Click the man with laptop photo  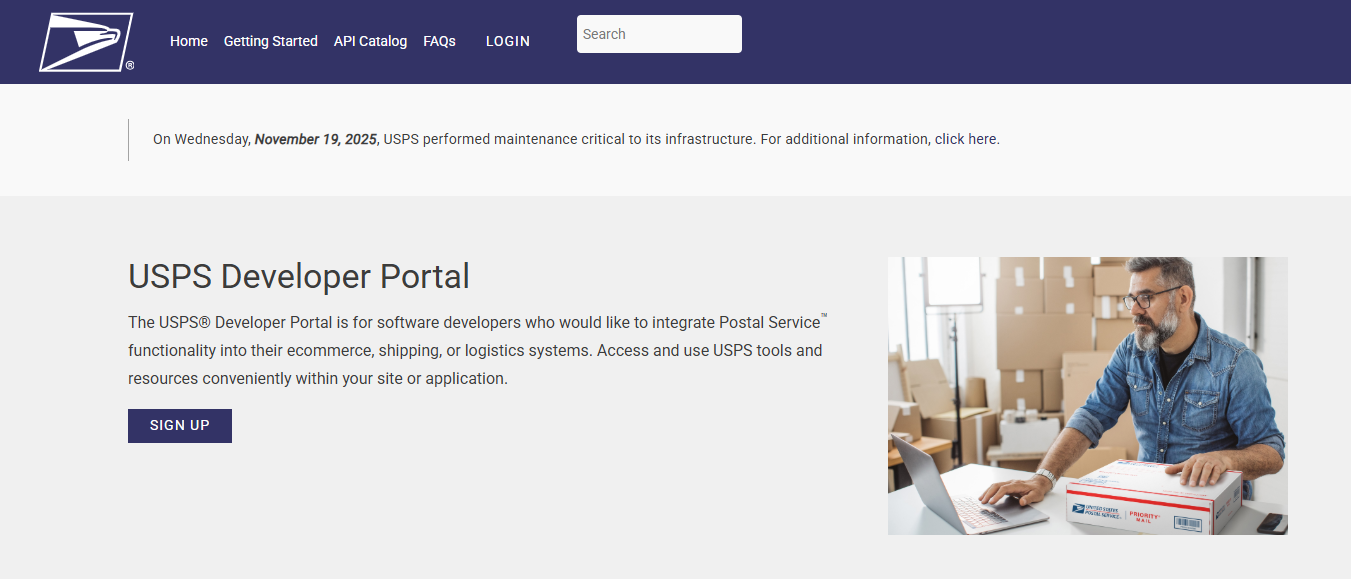pos(1088,396)
